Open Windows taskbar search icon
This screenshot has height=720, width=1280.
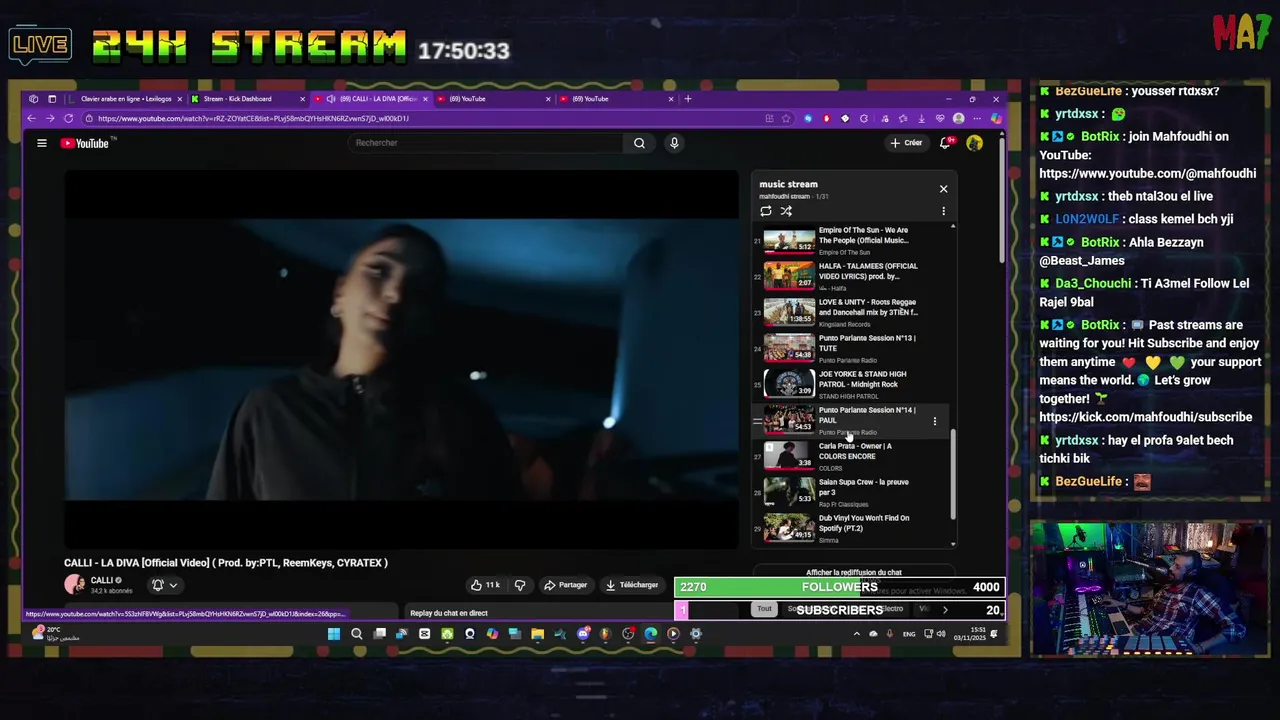coord(357,634)
